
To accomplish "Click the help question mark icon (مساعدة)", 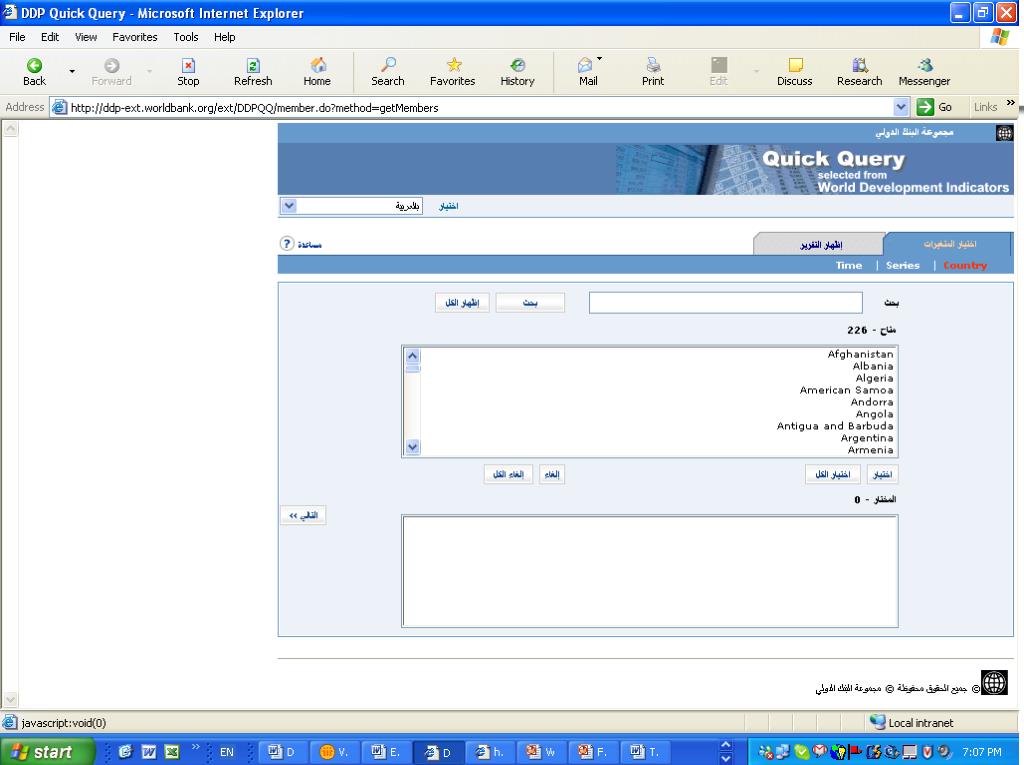I will pos(287,244).
